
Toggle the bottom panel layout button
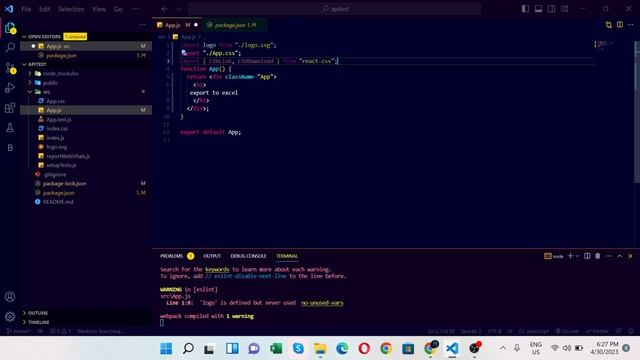coord(538,9)
